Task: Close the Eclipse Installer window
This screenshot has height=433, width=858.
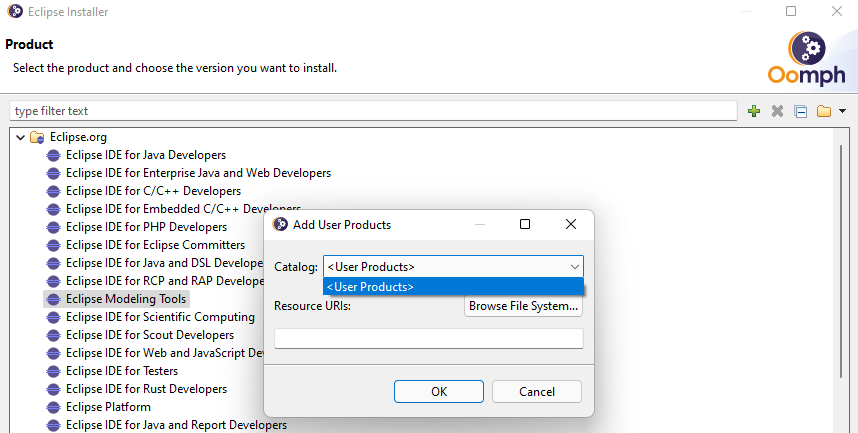Action: click(837, 11)
